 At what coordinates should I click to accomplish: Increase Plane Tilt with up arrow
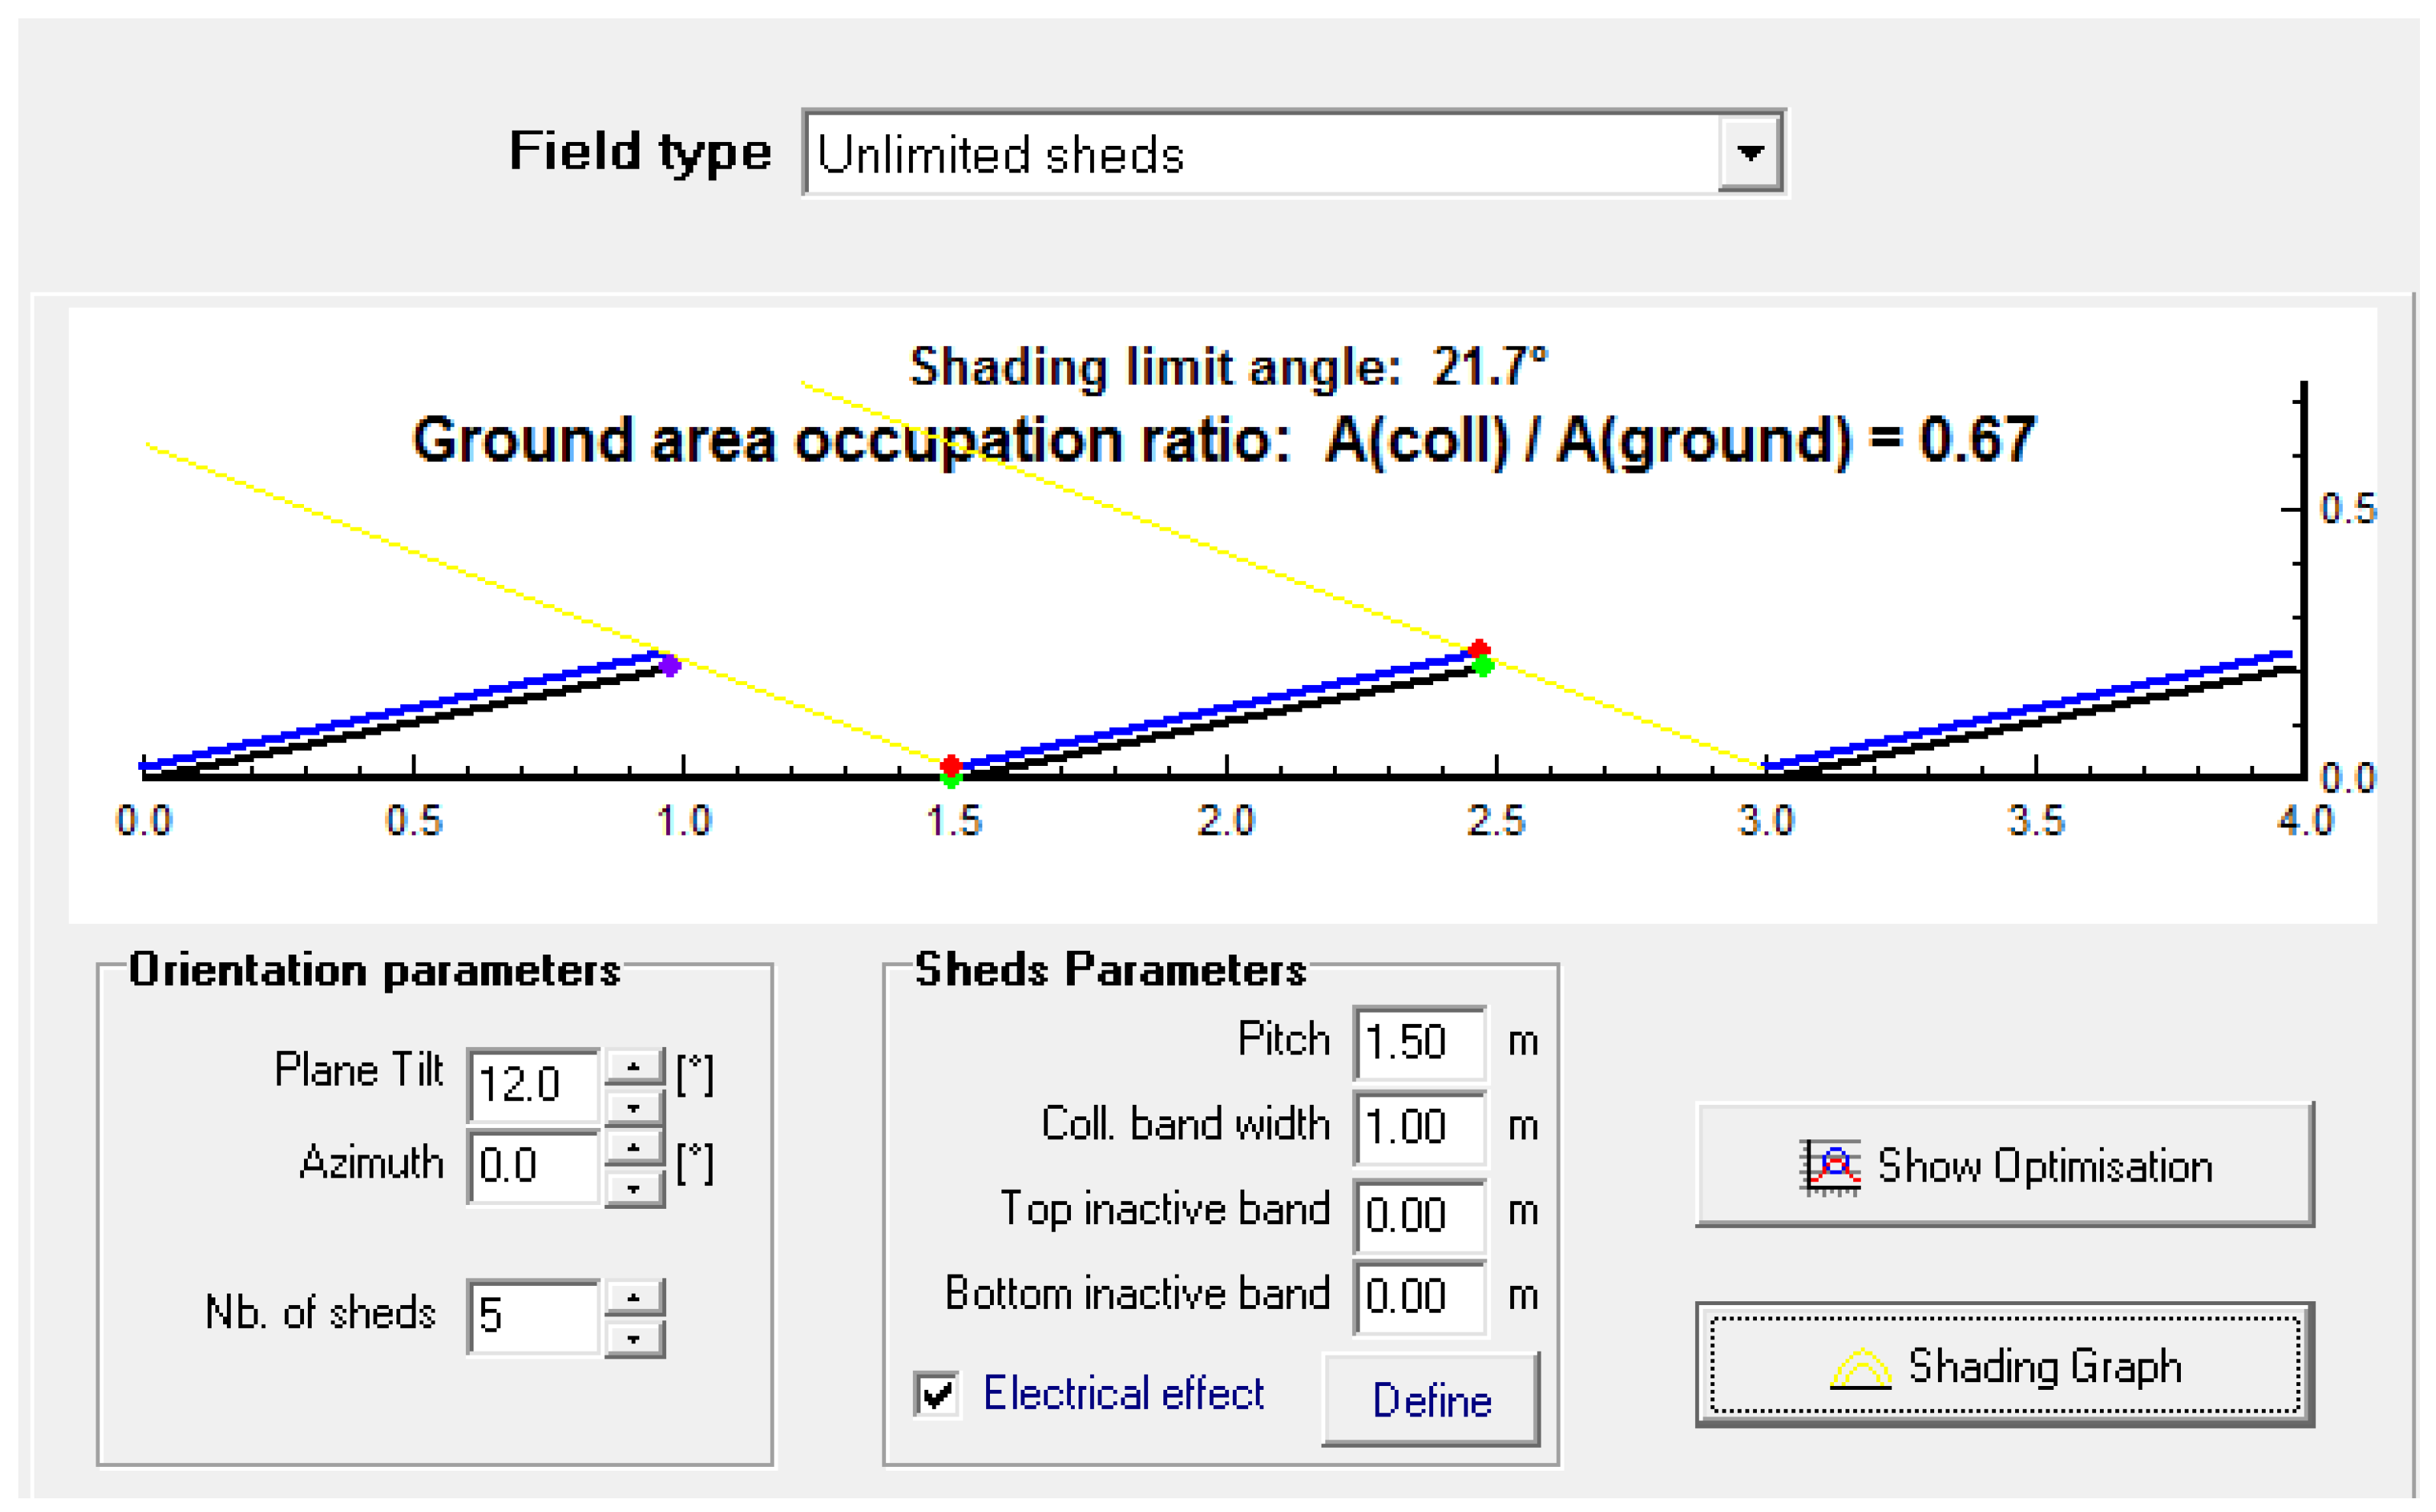point(633,1067)
